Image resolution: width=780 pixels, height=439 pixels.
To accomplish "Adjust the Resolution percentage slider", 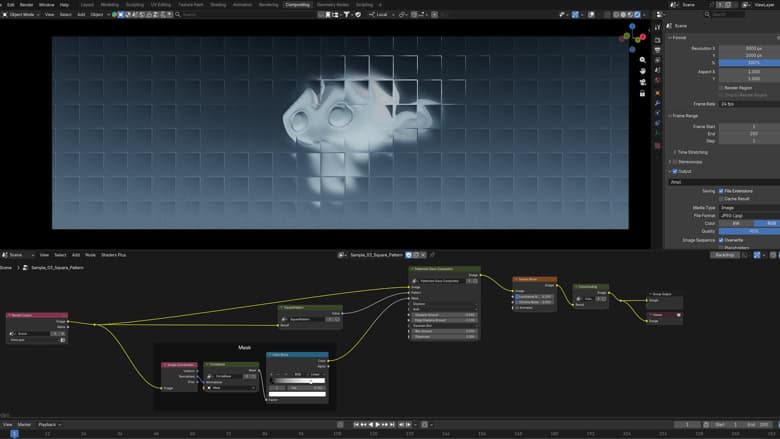I will (749, 63).
